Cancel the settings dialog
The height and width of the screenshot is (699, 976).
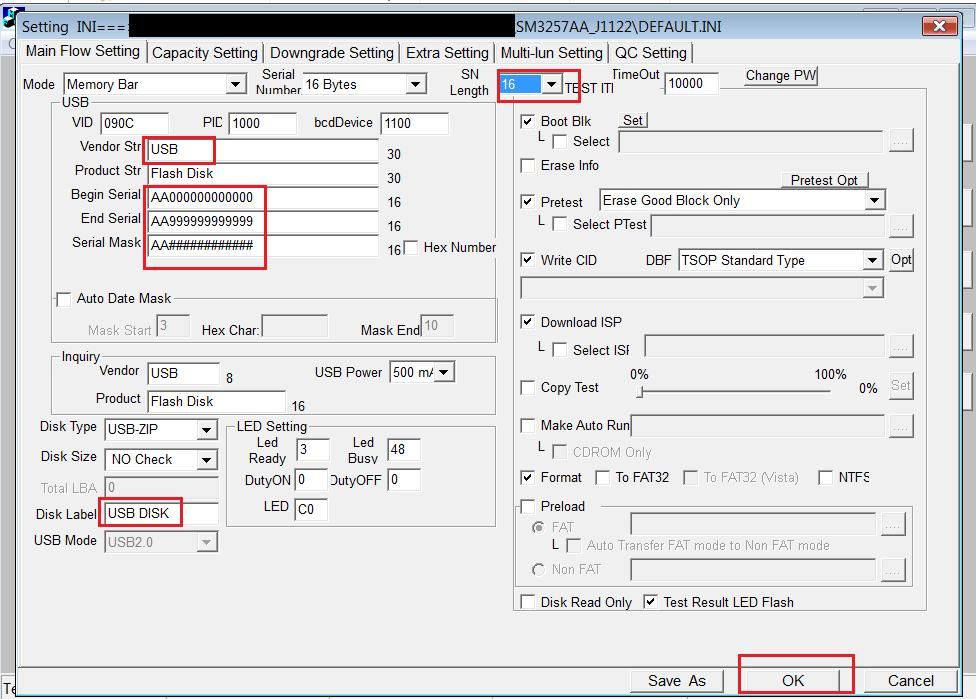[910, 680]
